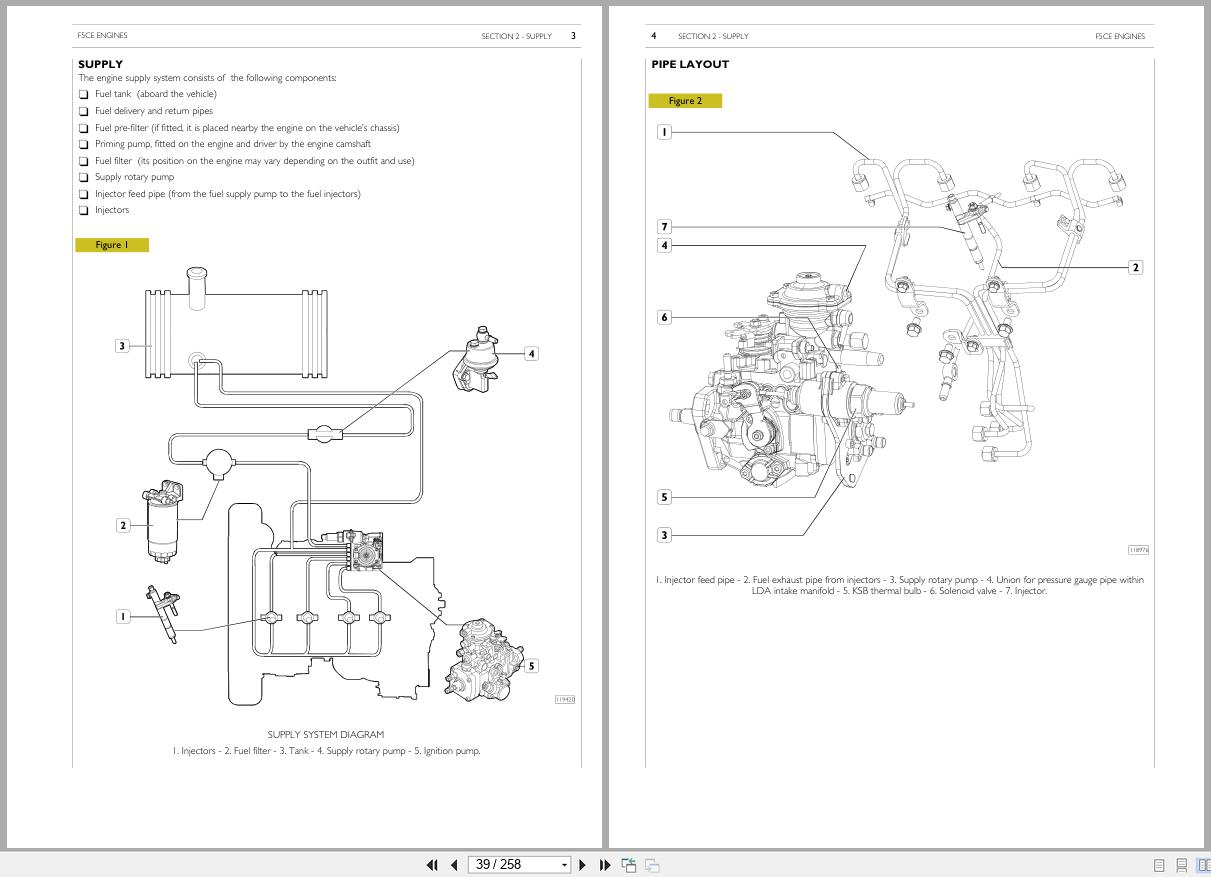This screenshot has width=1211, height=877.
Task: Check the Fuel delivery and return pipes box
Action: (x=84, y=111)
